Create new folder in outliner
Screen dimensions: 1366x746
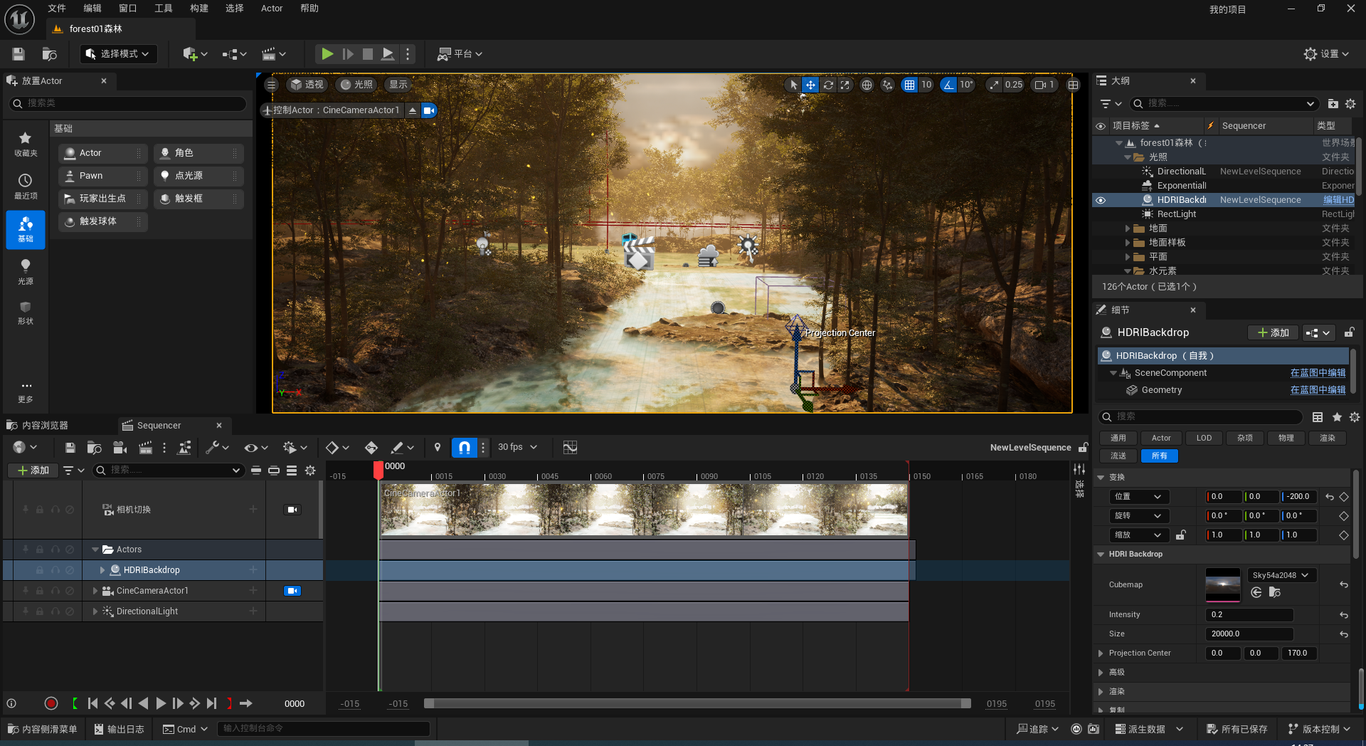[x=1333, y=104]
